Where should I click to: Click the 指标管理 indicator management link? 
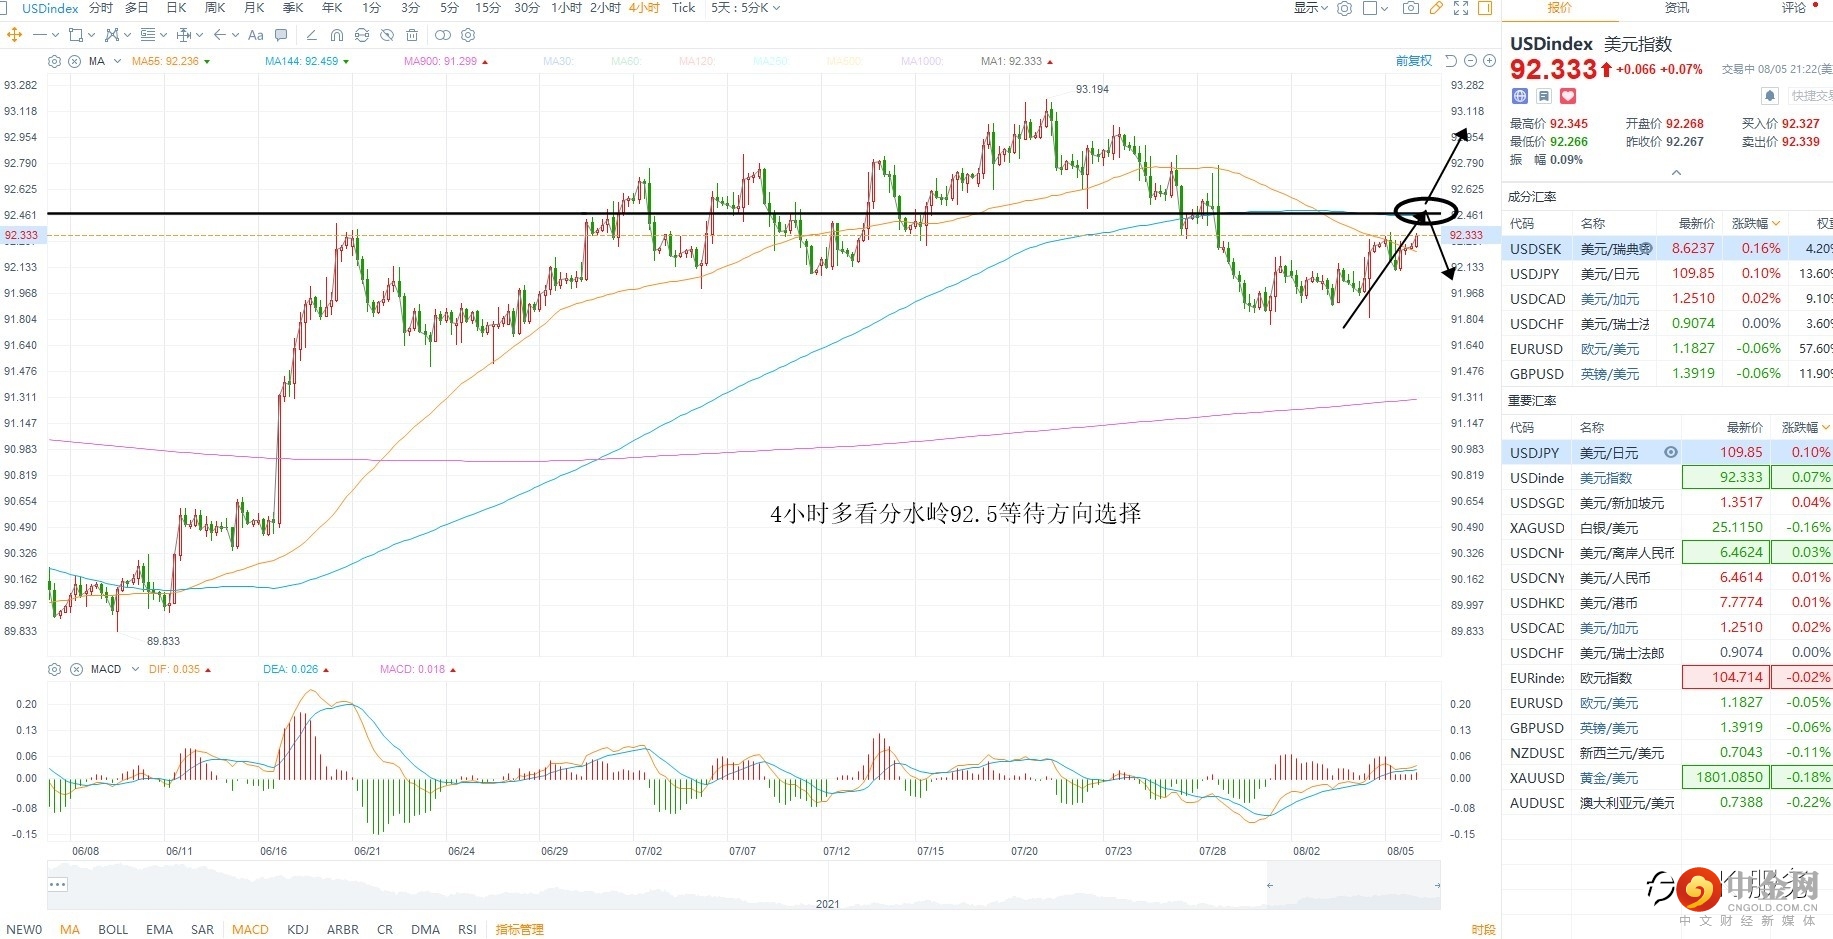click(519, 929)
